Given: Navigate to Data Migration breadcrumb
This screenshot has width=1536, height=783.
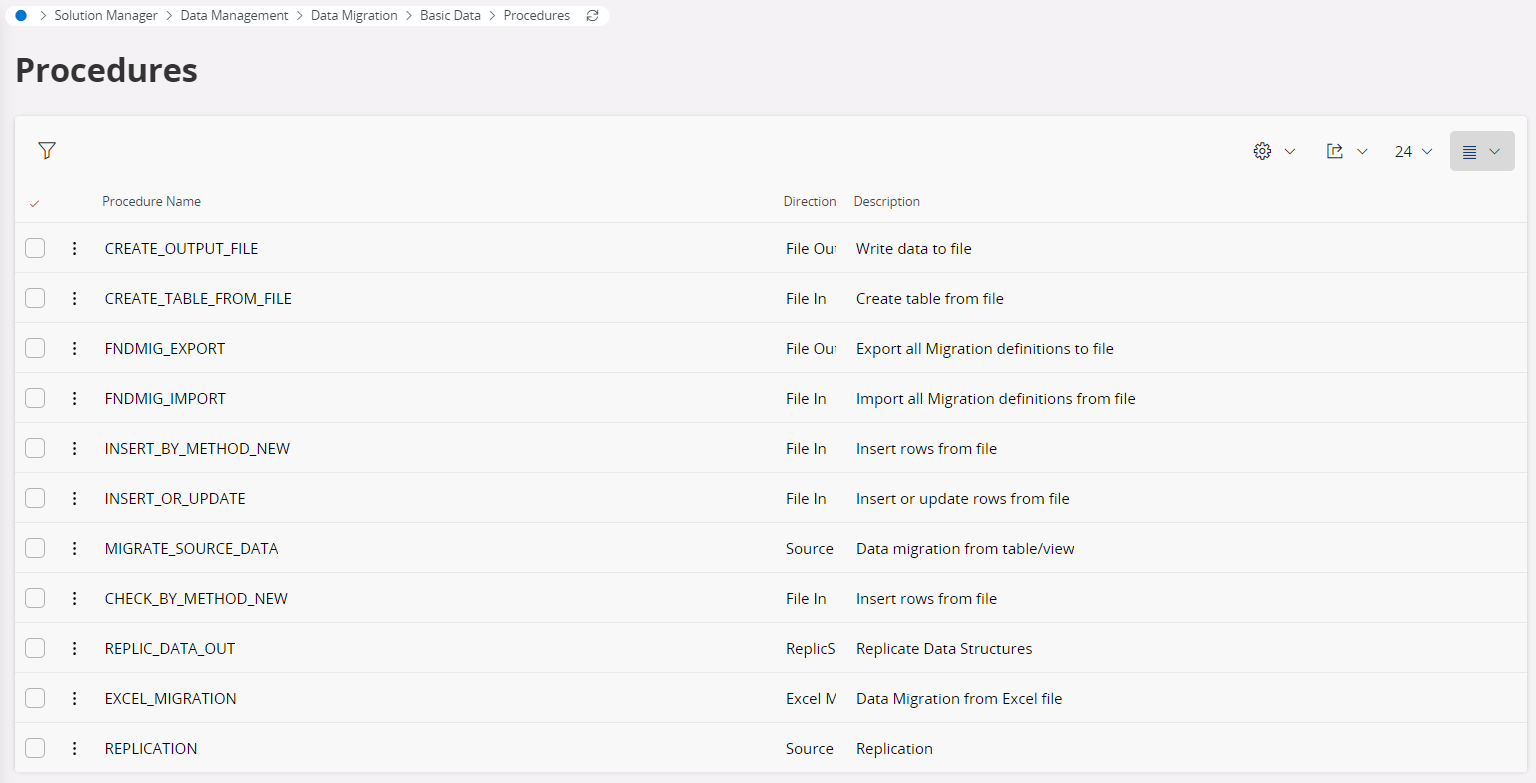Looking at the screenshot, I should pos(354,16).
